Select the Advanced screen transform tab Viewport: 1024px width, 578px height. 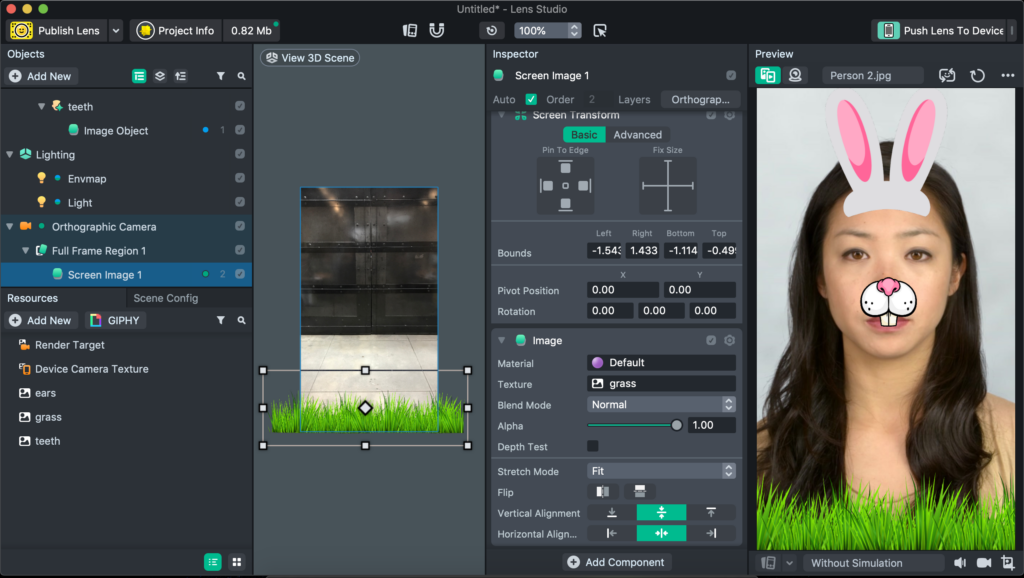[637, 135]
